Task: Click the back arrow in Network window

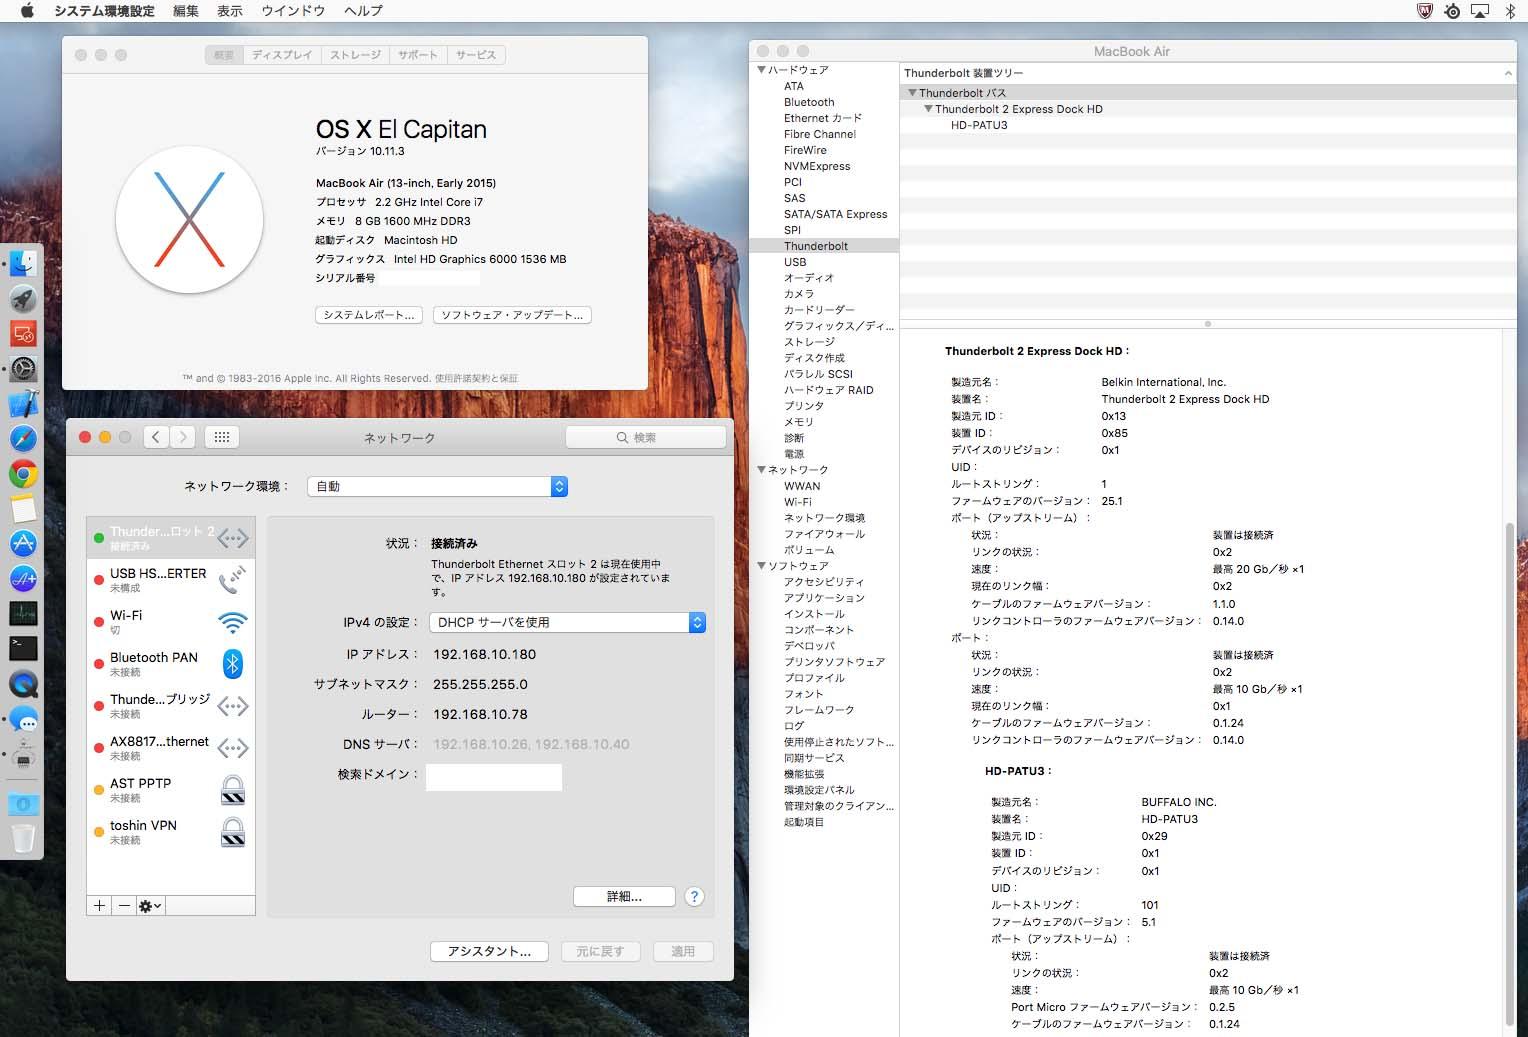Action: click(x=156, y=437)
